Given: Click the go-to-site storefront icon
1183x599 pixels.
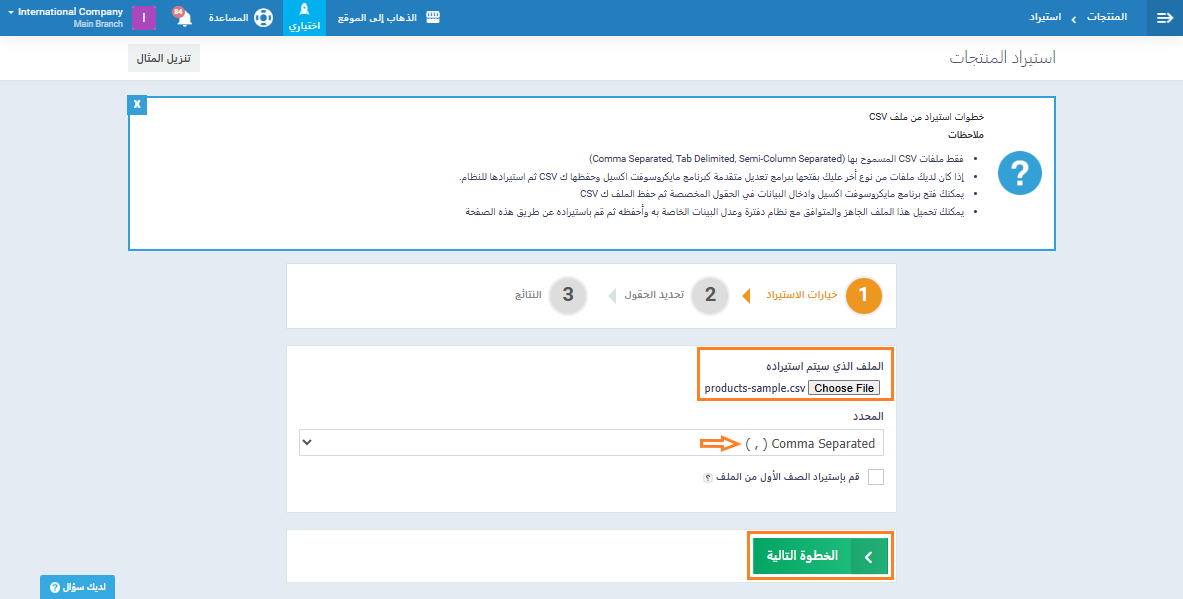Looking at the screenshot, I should (x=434, y=18).
